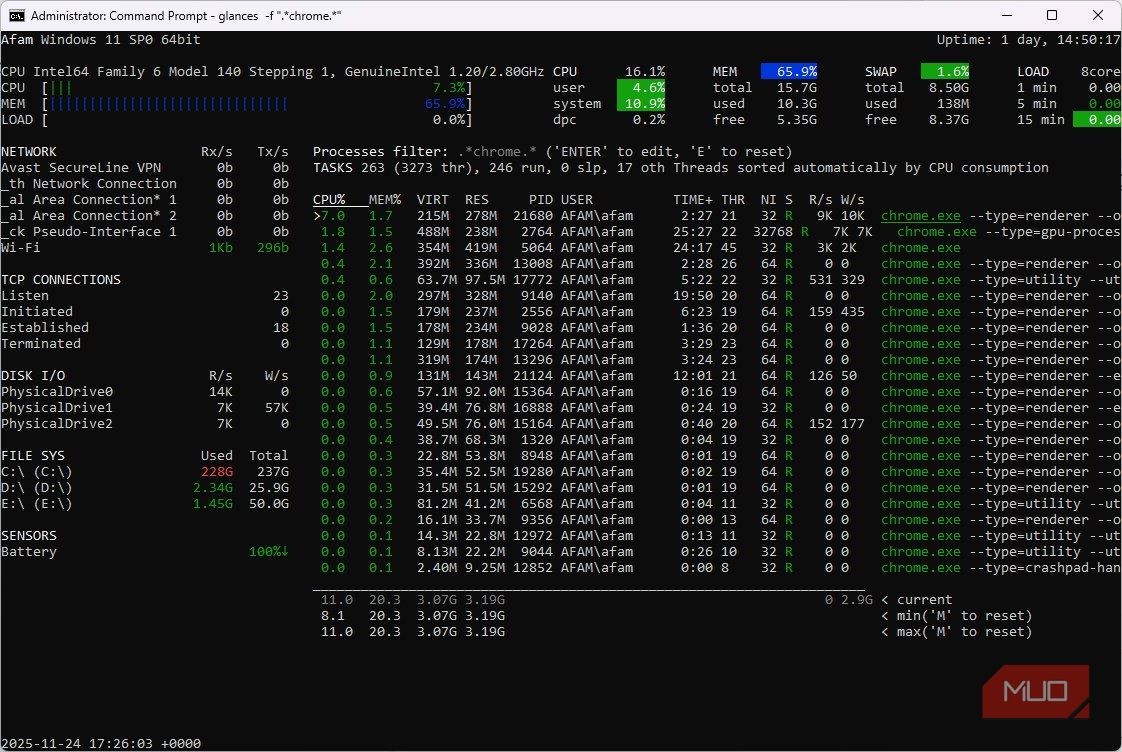1122x752 pixels.
Task: Click the CPU% column header
Action: pos(329,200)
